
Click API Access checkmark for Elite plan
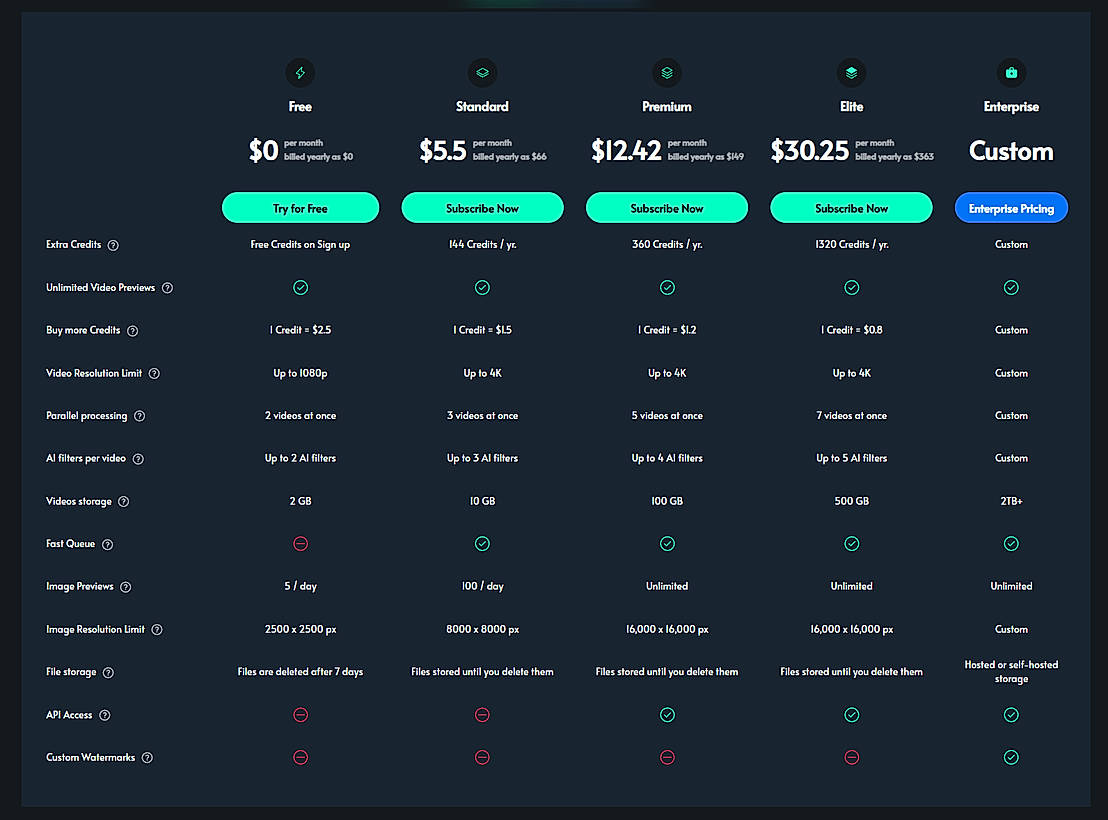[851, 715]
